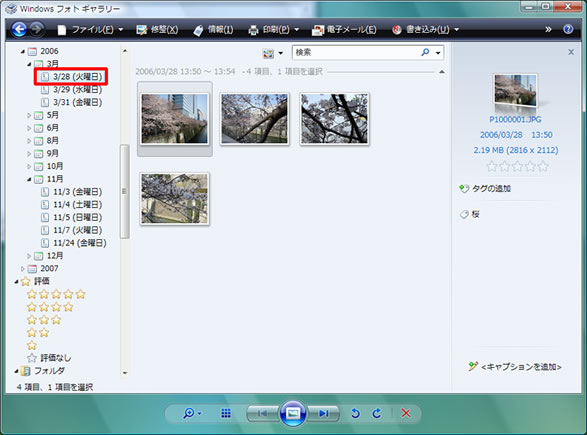Viewport: 587px width, 435px height.
Task: Open the 印刷(P) print menu
Action: tap(274, 30)
